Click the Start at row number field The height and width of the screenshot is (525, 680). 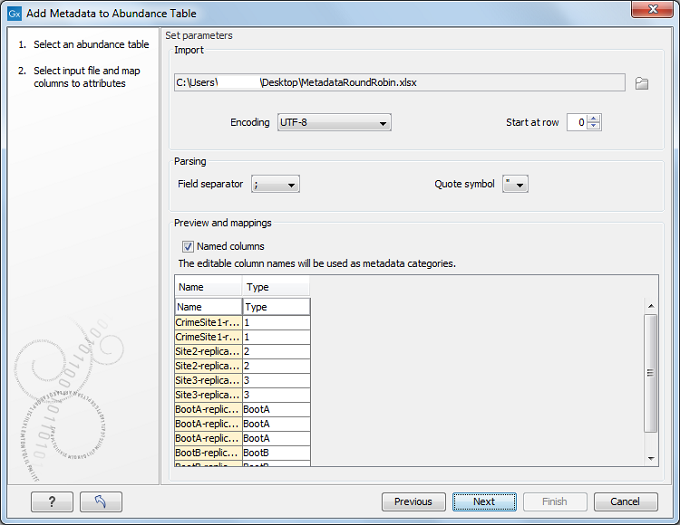coord(577,122)
